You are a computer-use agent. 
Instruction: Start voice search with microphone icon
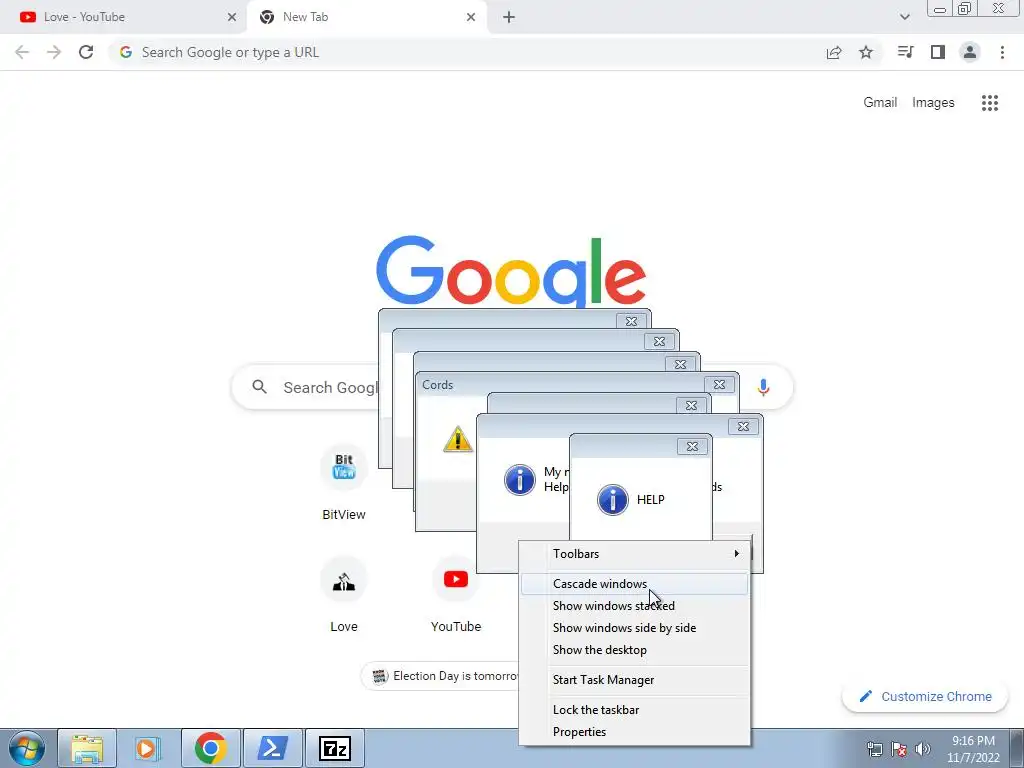(x=763, y=387)
